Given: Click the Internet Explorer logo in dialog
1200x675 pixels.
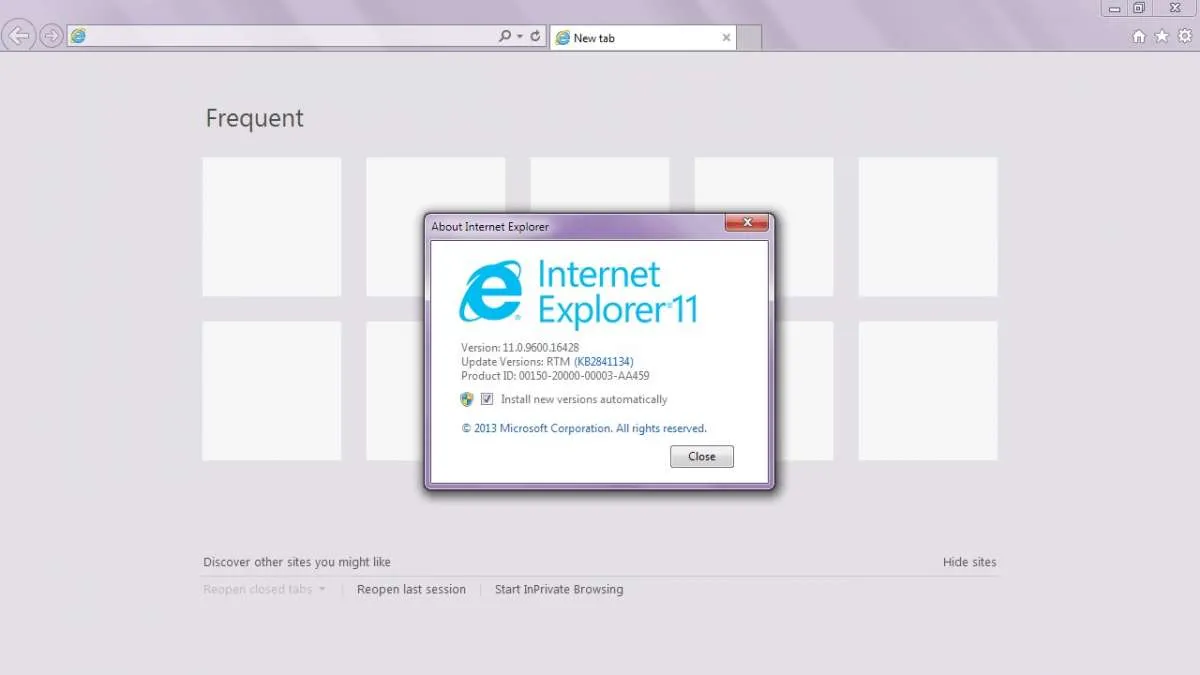Looking at the screenshot, I should pos(491,291).
